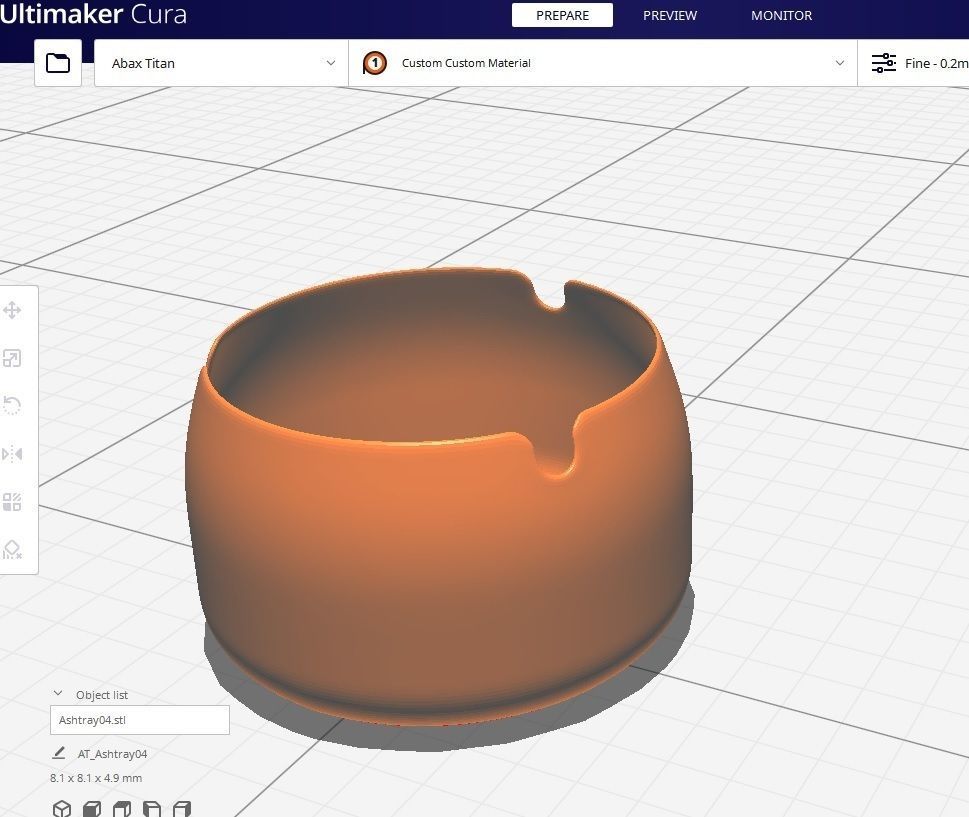The image size is (969, 817).
Task: Select the Mirror tool in left toolbar
Action: point(12,454)
